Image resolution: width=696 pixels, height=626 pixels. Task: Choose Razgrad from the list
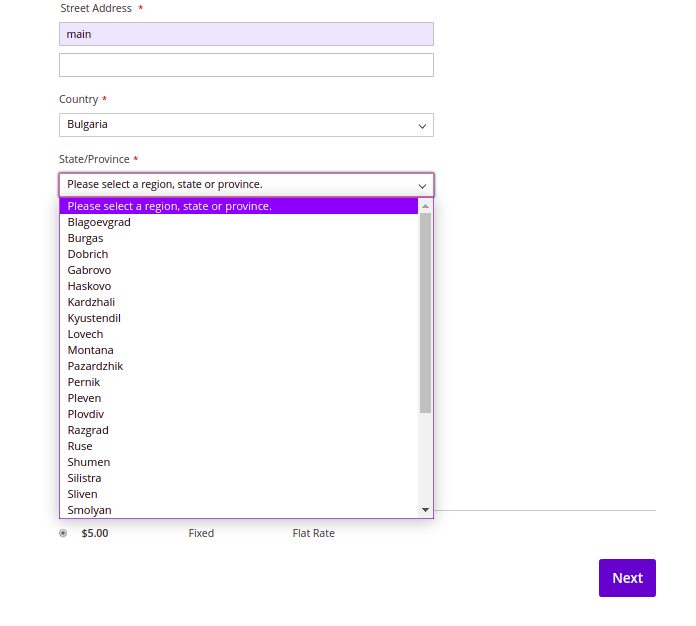239,430
